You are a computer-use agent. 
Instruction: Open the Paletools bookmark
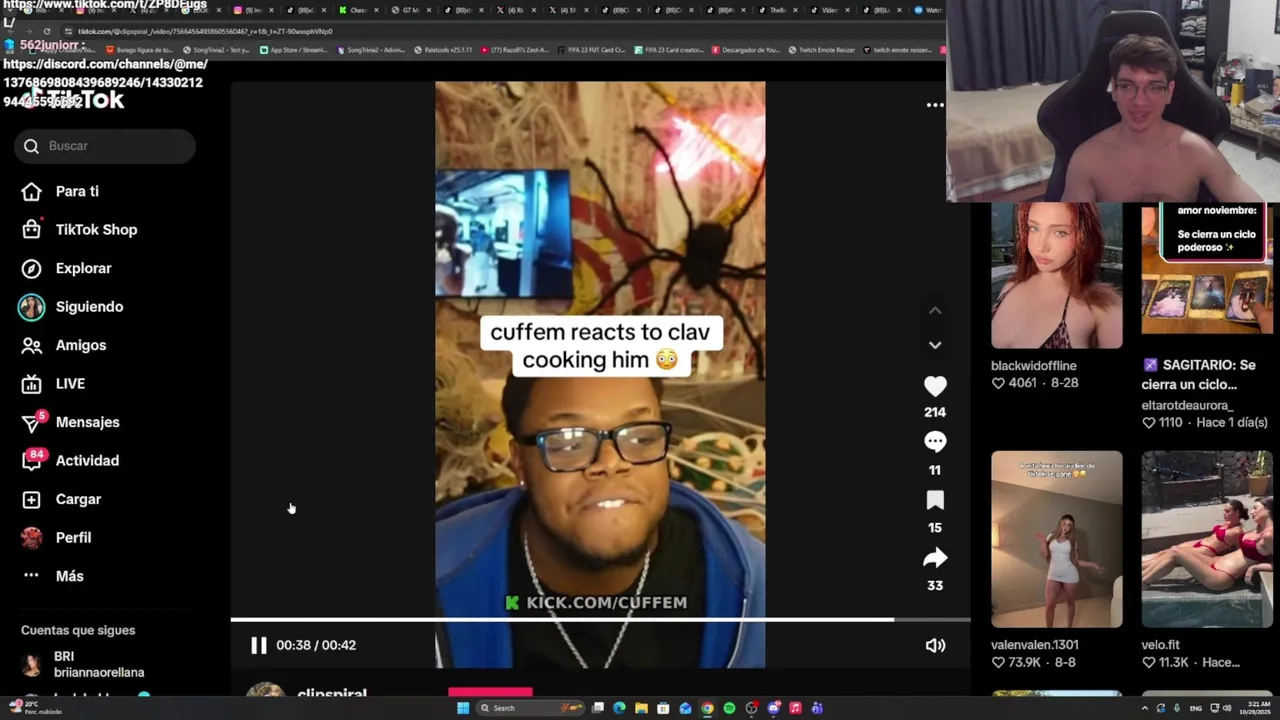(x=442, y=50)
